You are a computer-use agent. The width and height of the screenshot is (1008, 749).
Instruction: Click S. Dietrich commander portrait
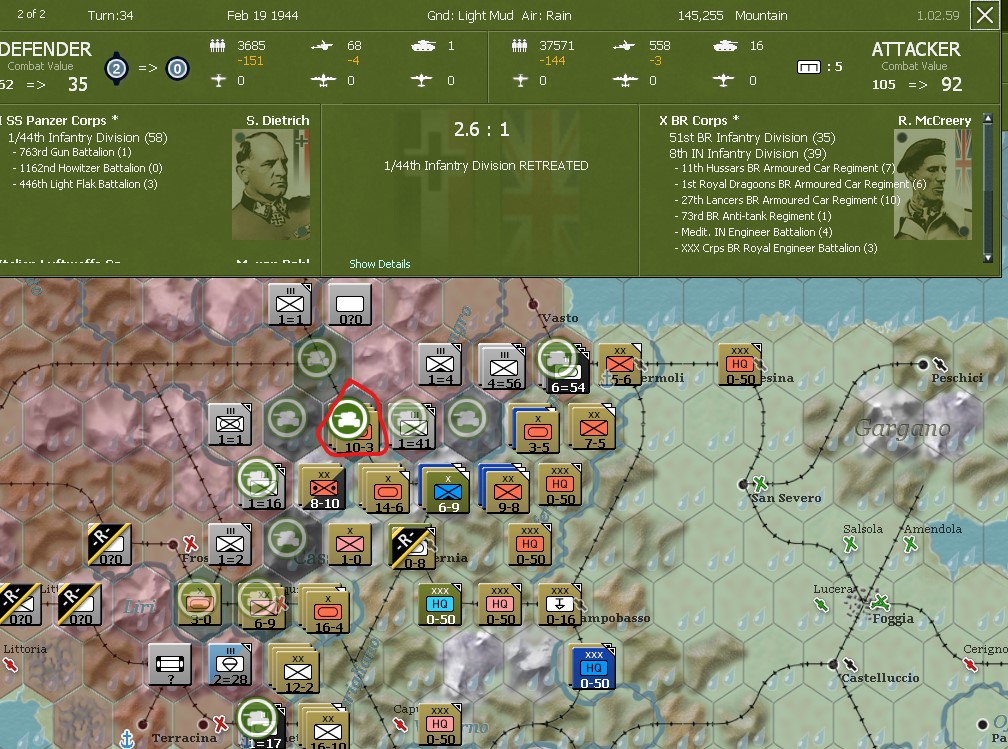click(271, 184)
